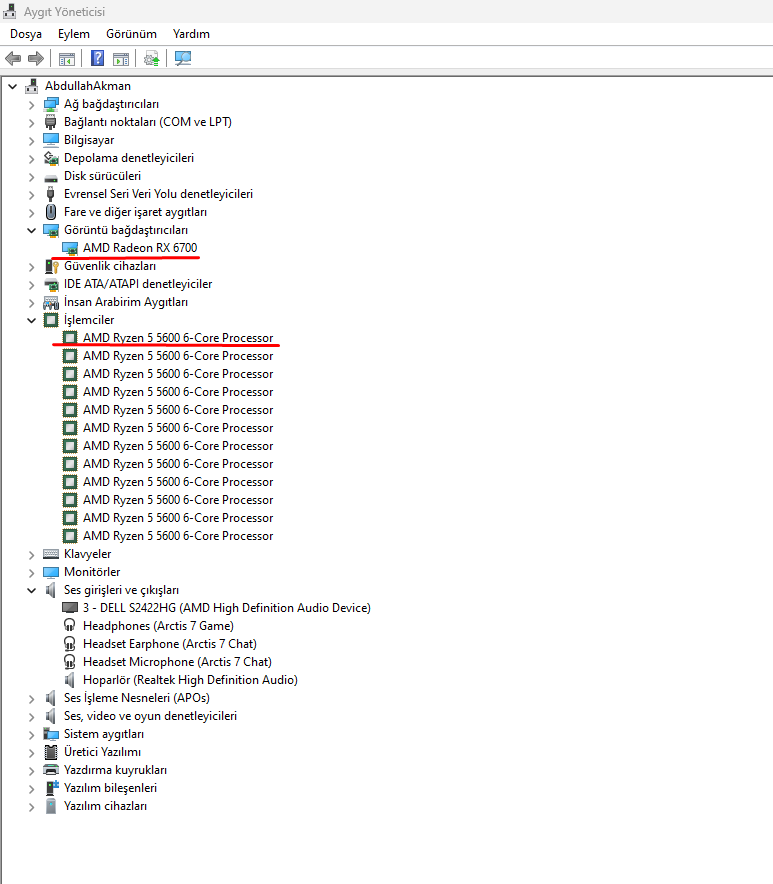Viewport: 773px width, 884px height.
Task: Click the Üretici Yazılımı chip icon
Action: (51, 752)
